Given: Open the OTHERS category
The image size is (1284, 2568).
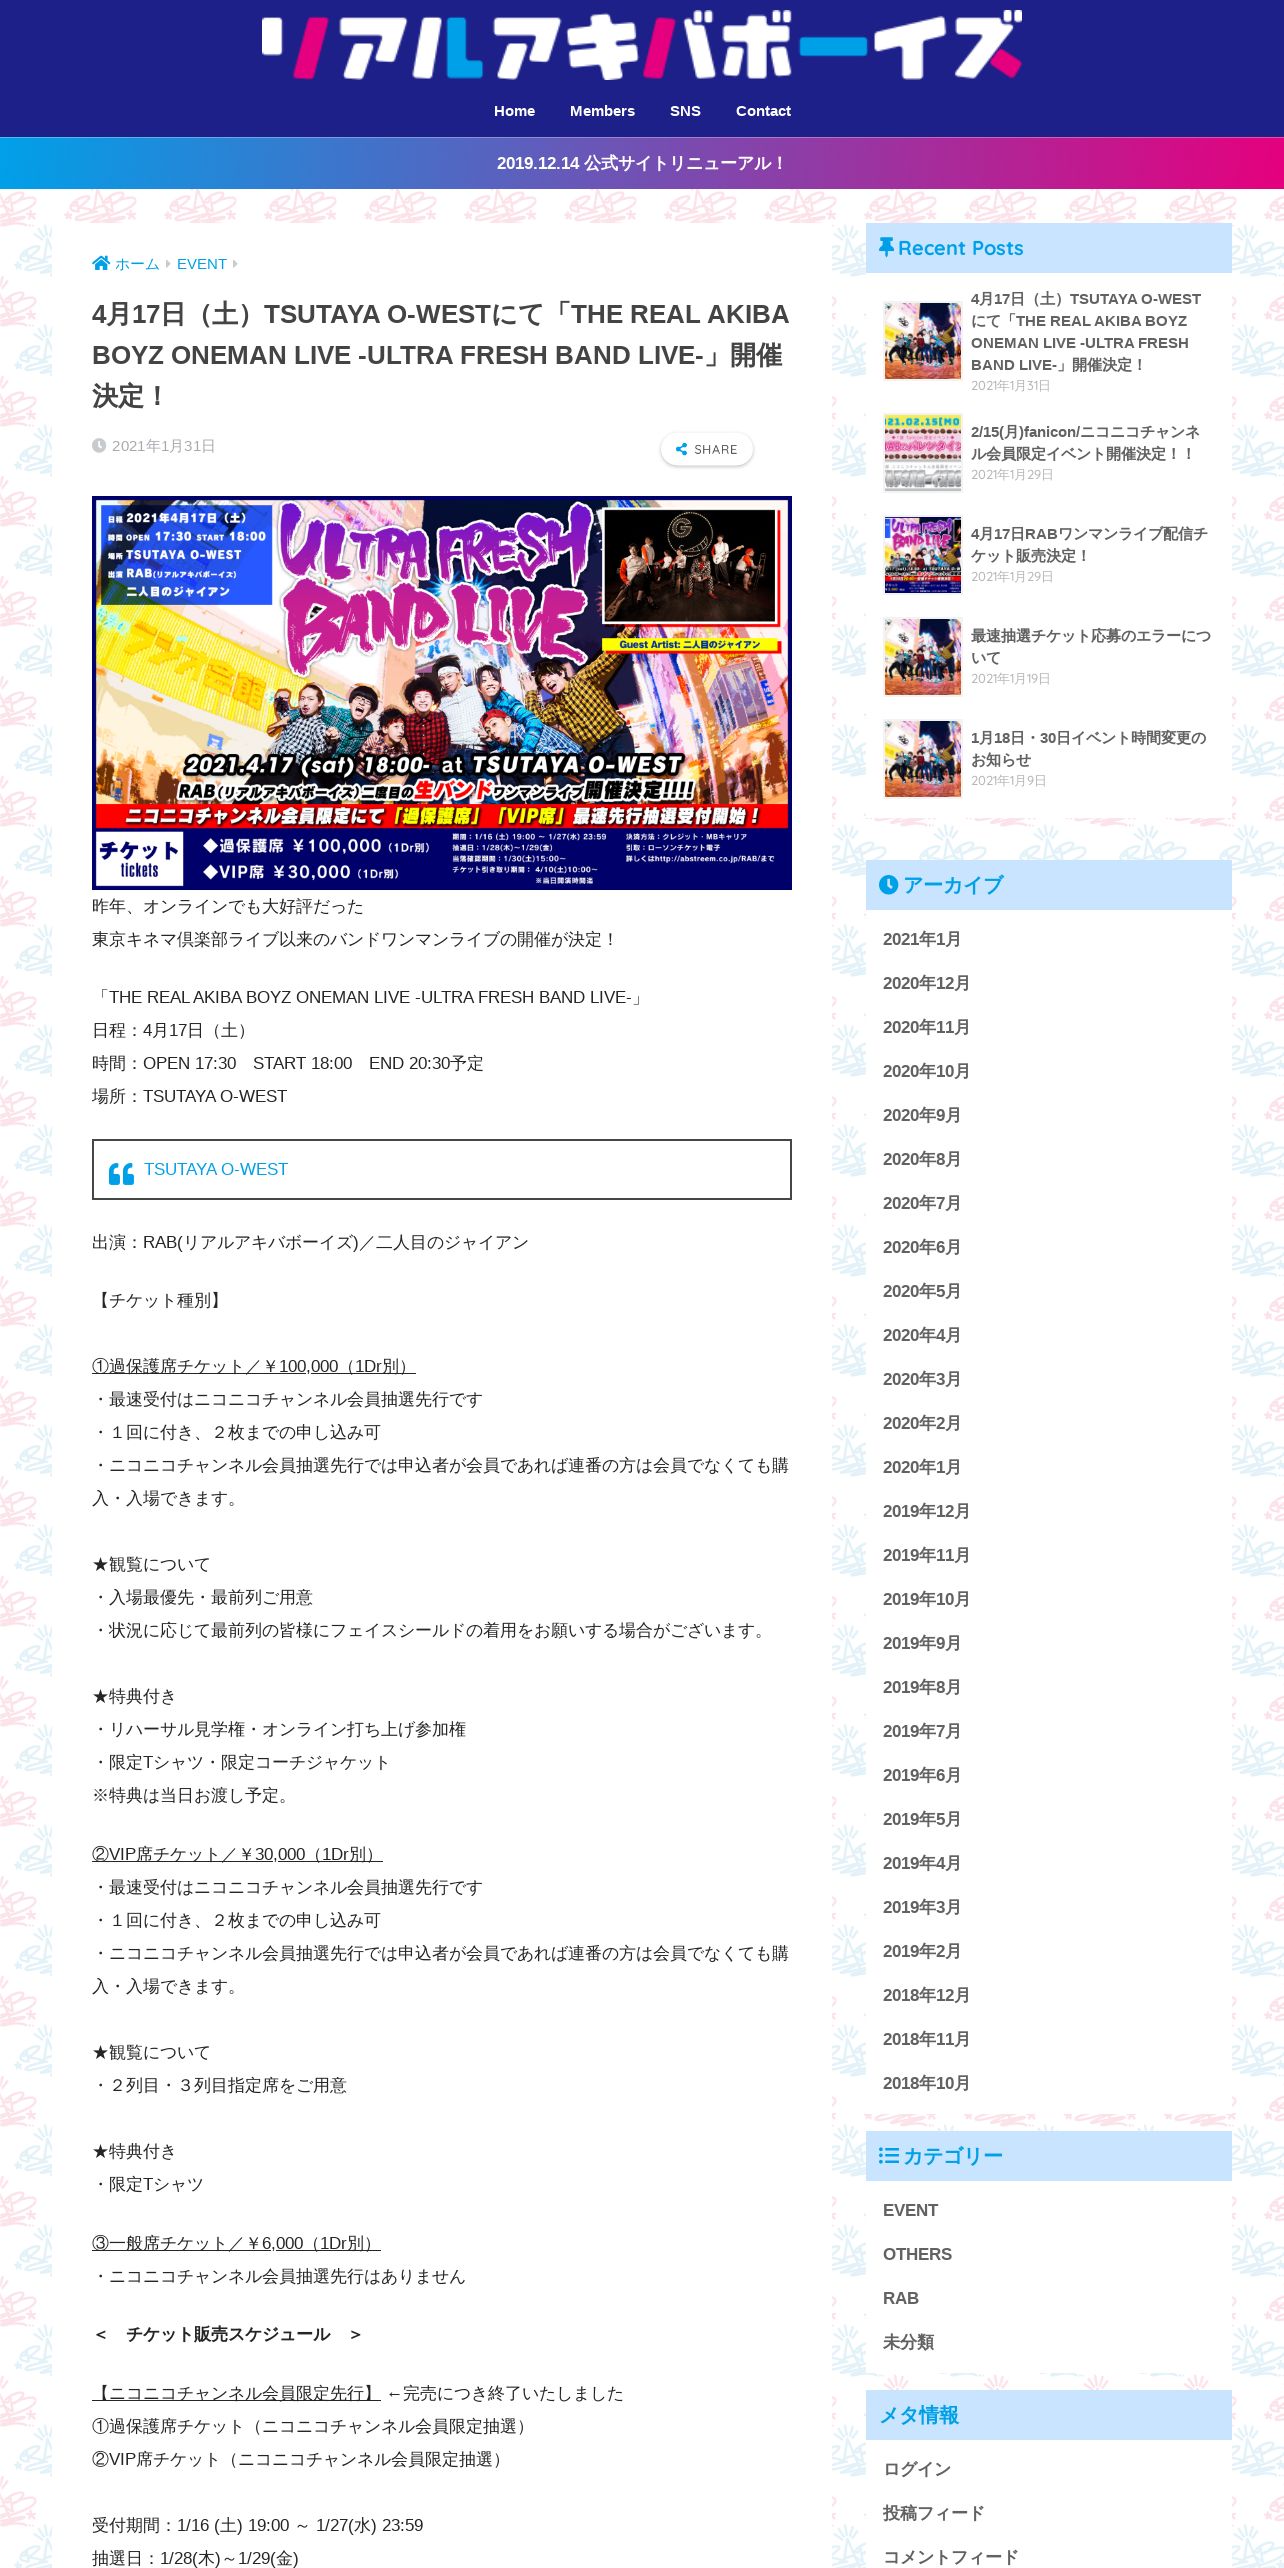Looking at the screenshot, I should [917, 2254].
